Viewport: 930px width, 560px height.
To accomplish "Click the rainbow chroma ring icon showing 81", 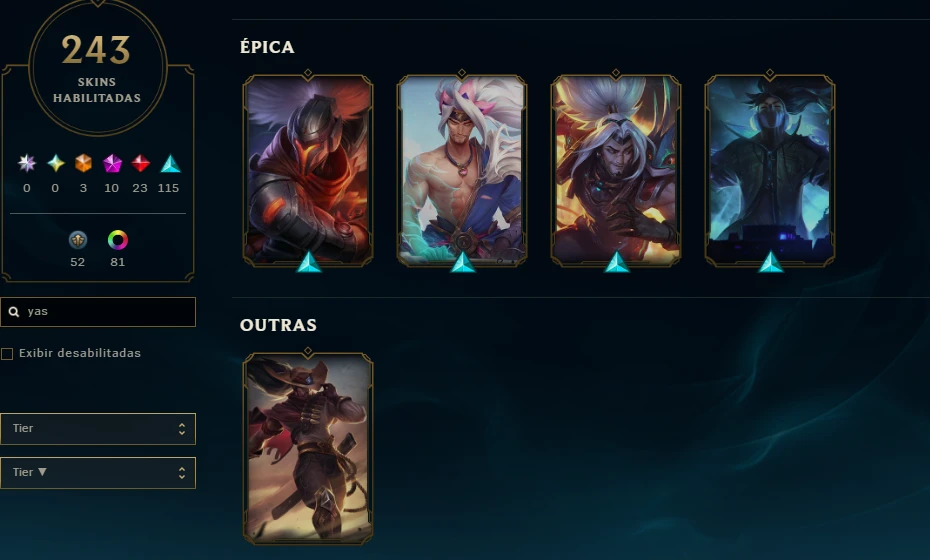I will tap(117, 240).
